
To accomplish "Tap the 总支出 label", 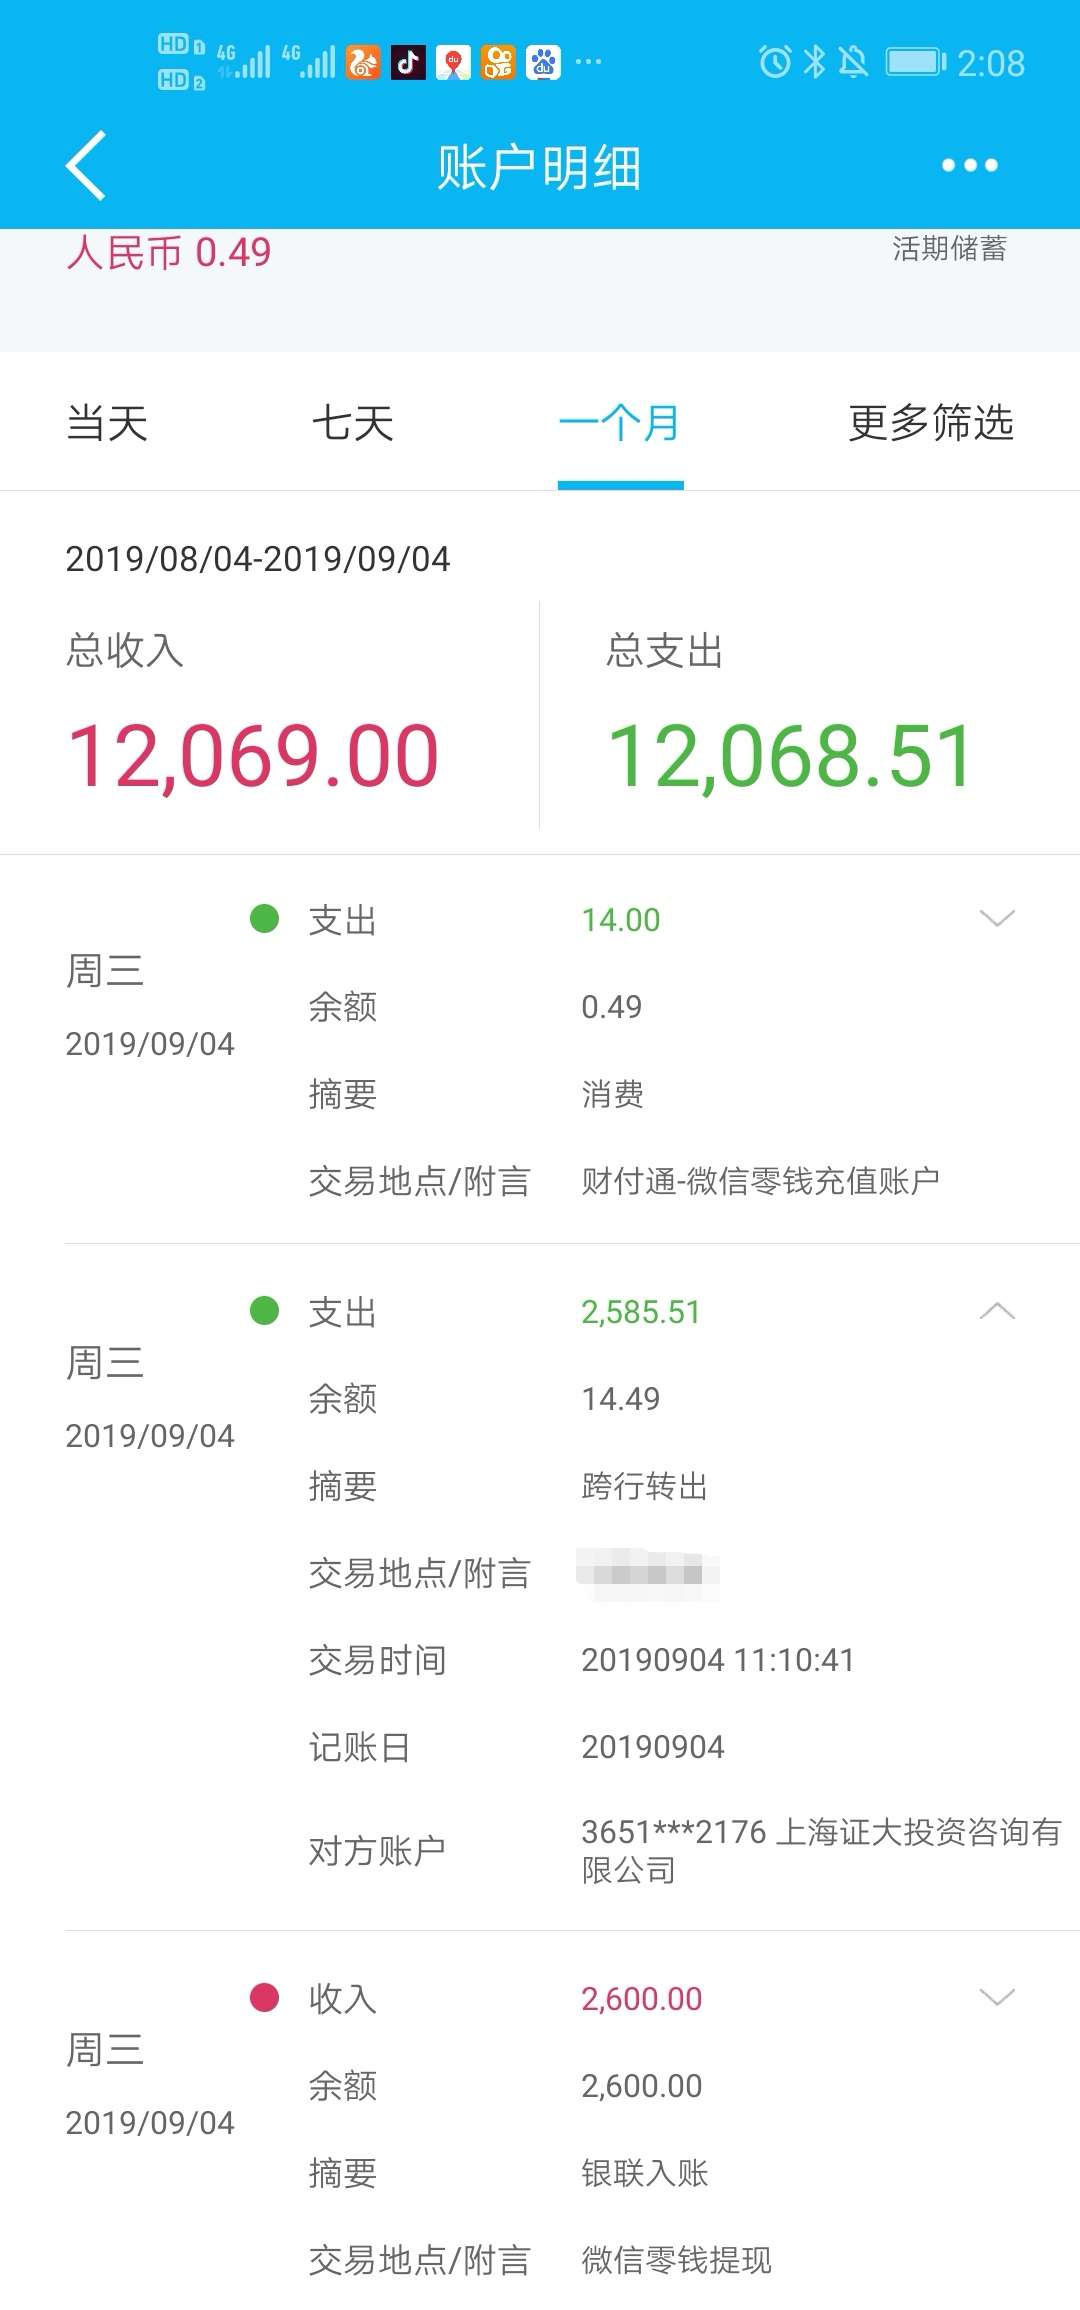I will click(665, 651).
